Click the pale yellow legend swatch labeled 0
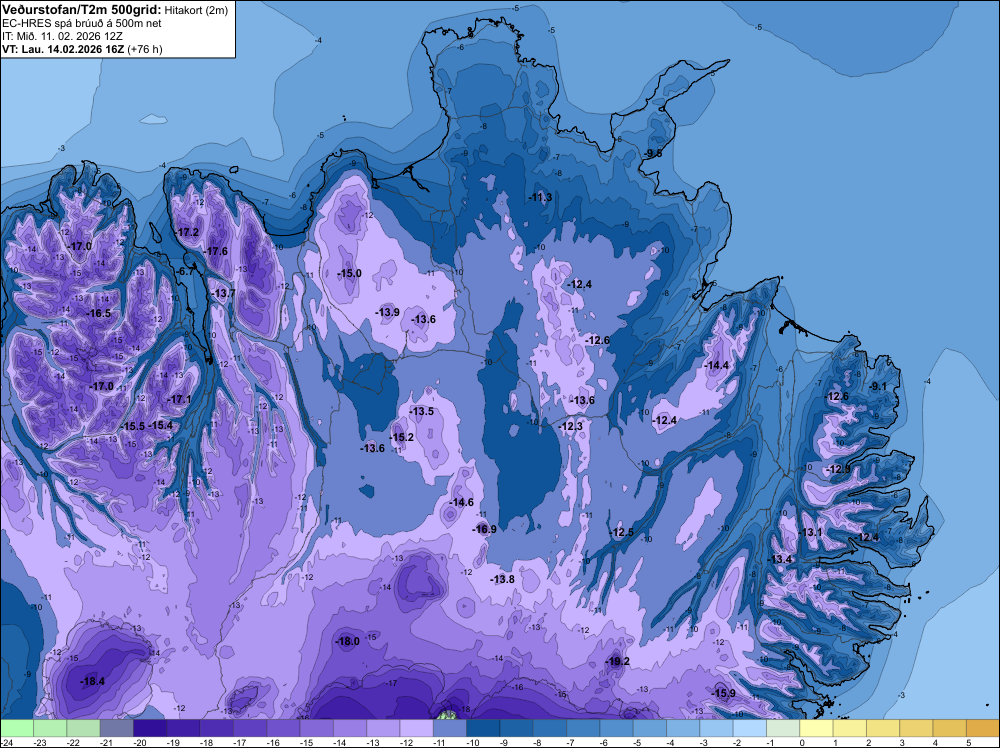Screen dimensions: 1000x748 (816, 728)
